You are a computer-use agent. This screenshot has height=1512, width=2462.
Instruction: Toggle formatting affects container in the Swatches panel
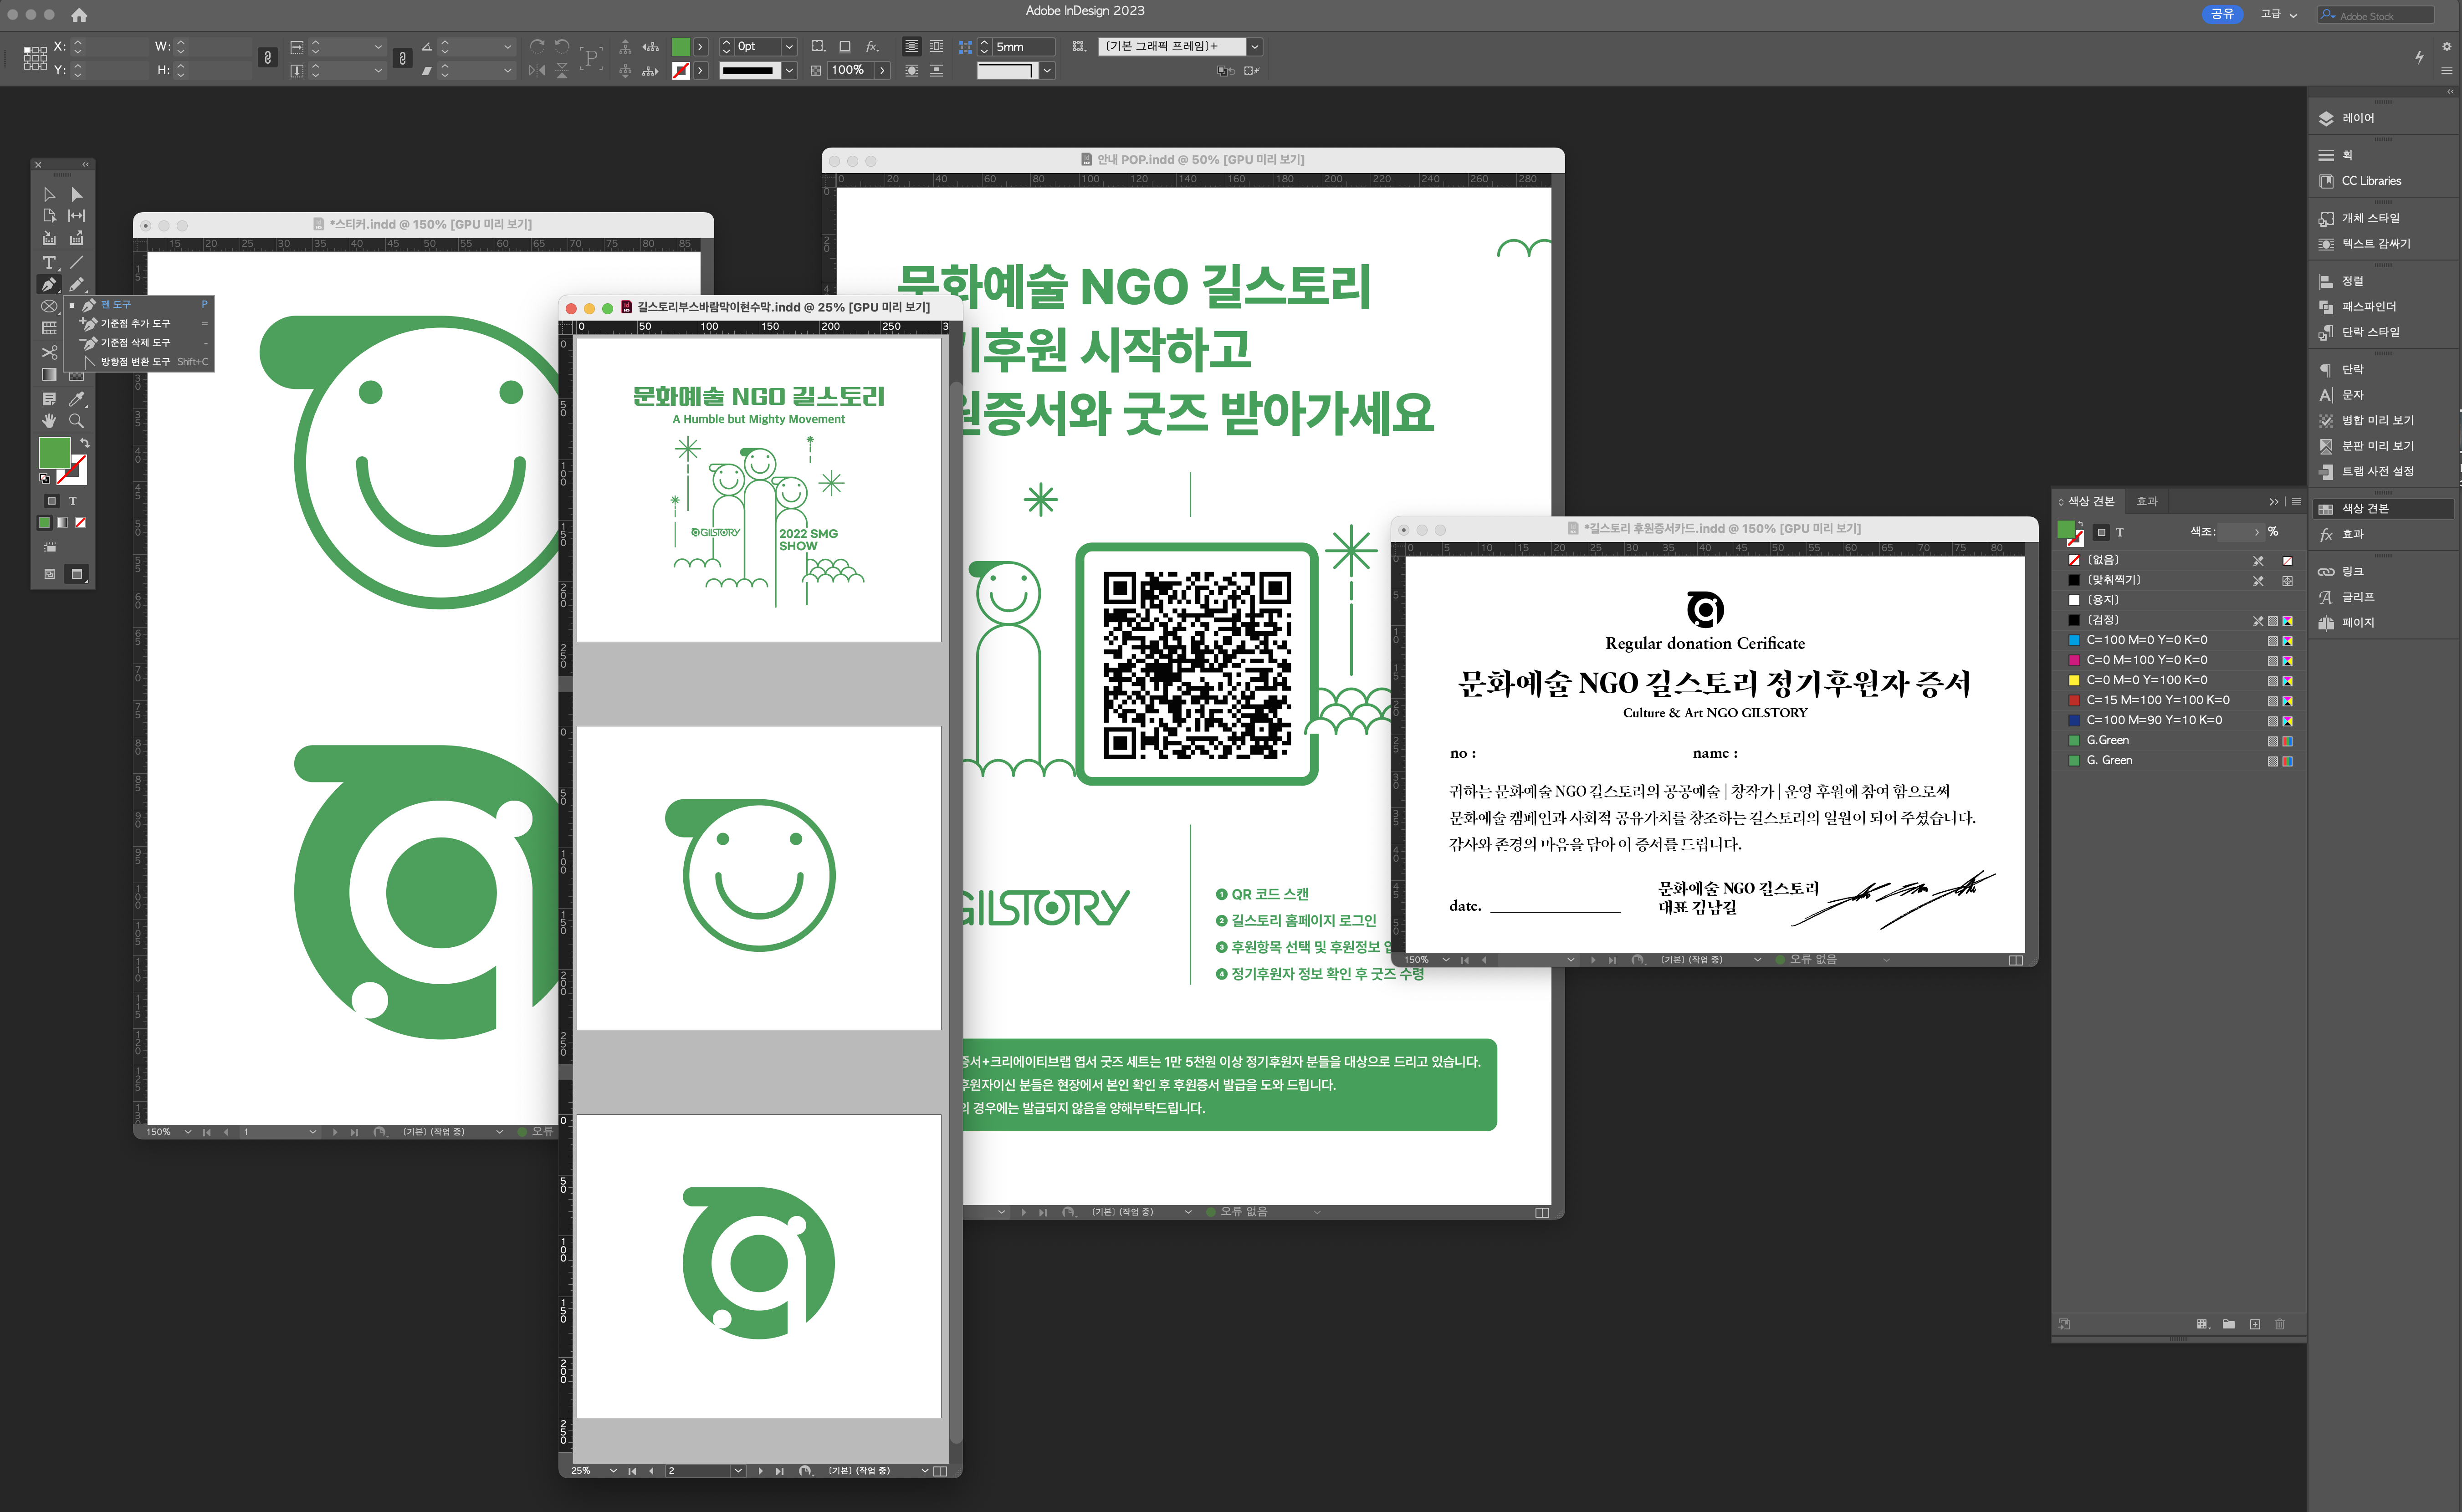point(2101,532)
